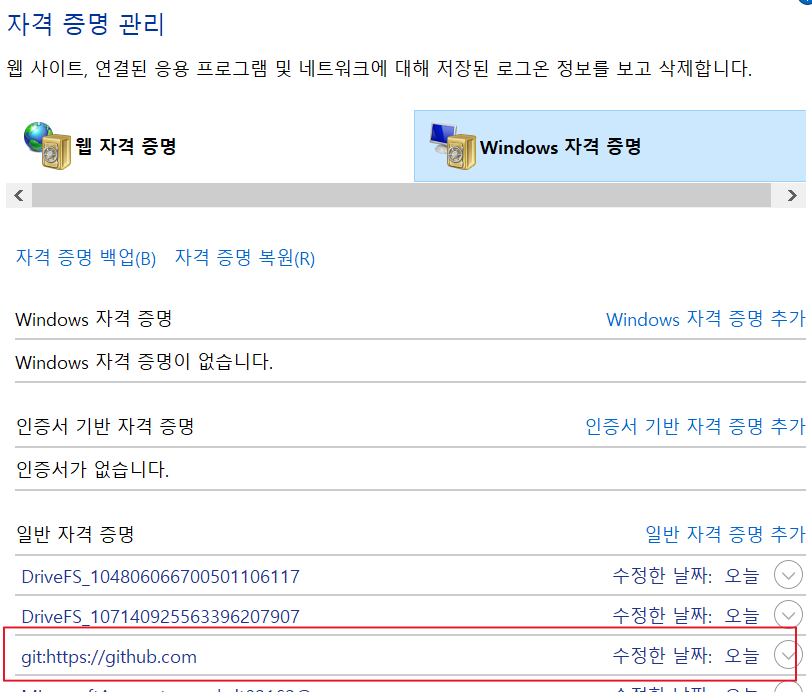This screenshot has height=692, width=812.
Task: Click the Windows Credentials monitor-and-safe icon
Action: click(x=453, y=146)
